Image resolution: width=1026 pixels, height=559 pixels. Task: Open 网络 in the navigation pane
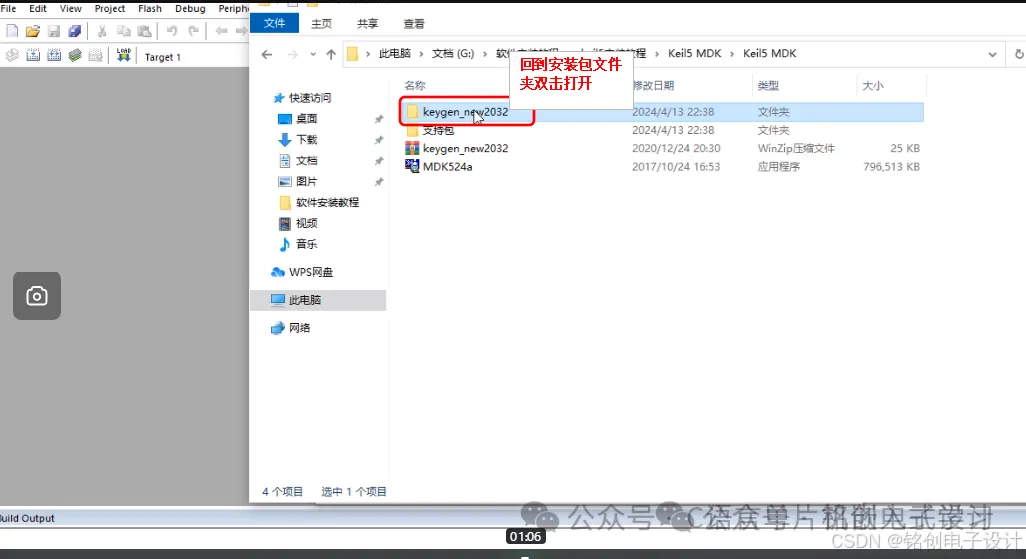click(300, 328)
